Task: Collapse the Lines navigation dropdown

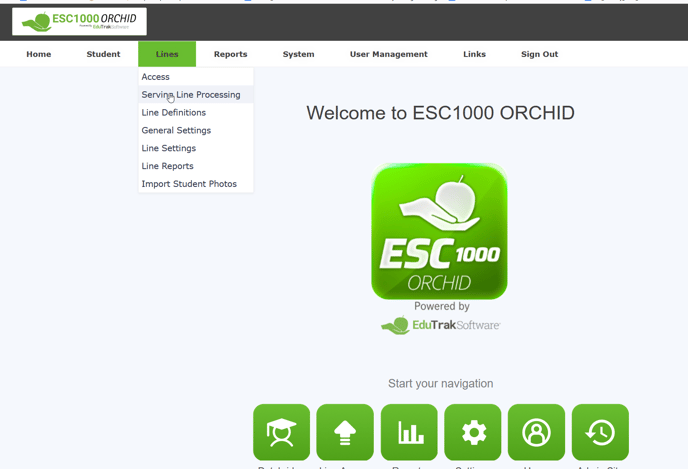Action: (167, 54)
